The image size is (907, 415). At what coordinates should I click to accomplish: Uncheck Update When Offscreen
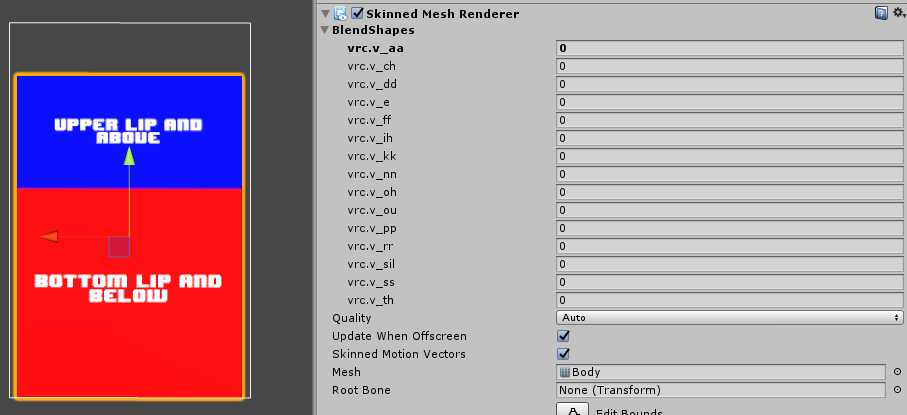tap(563, 336)
